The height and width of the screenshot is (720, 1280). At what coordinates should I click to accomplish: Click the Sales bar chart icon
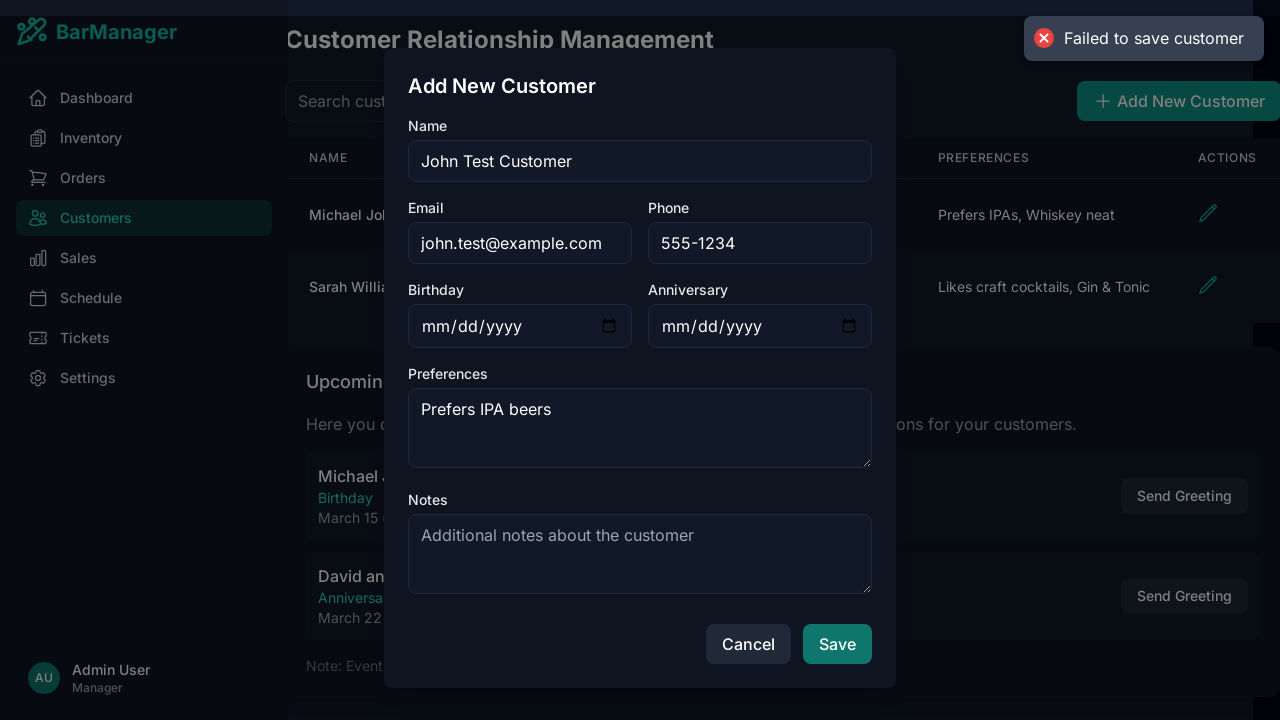point(38,258)
